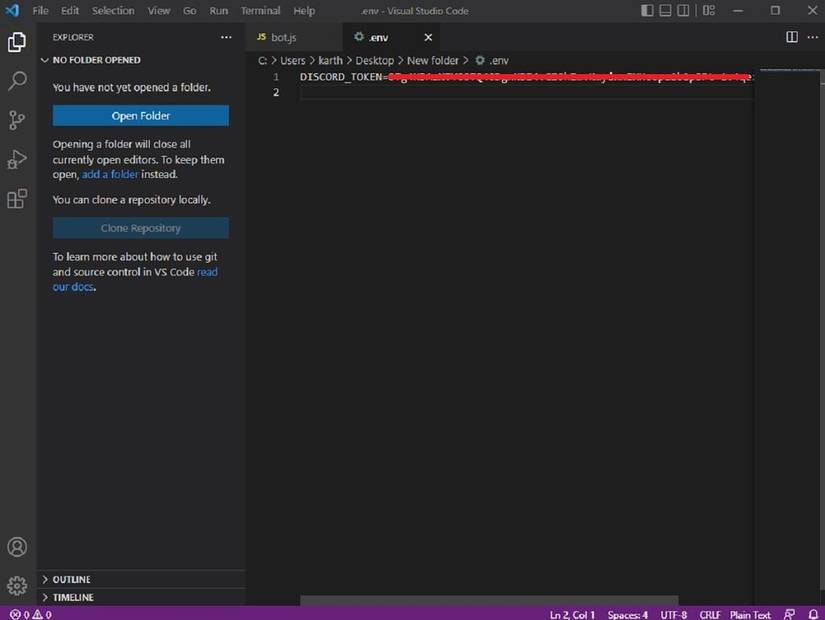Open the Extensions view

point(17,199)
